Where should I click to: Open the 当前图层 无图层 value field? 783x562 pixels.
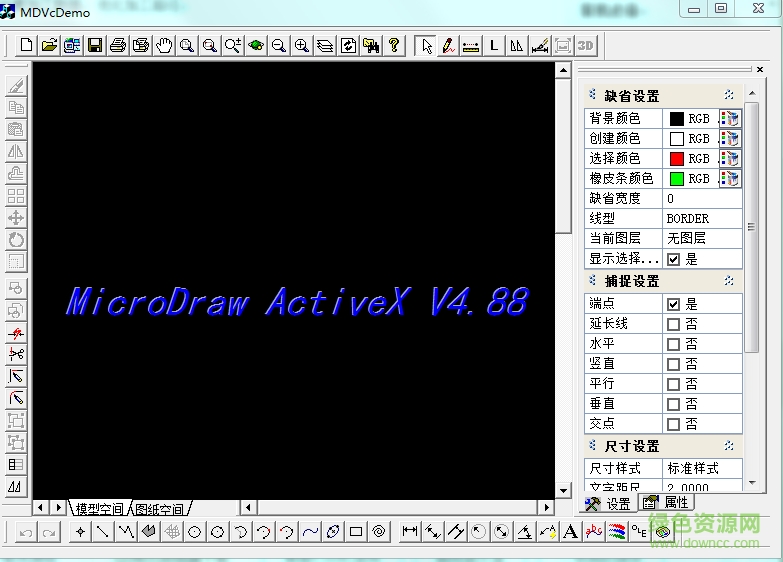(x=702, y=238)
